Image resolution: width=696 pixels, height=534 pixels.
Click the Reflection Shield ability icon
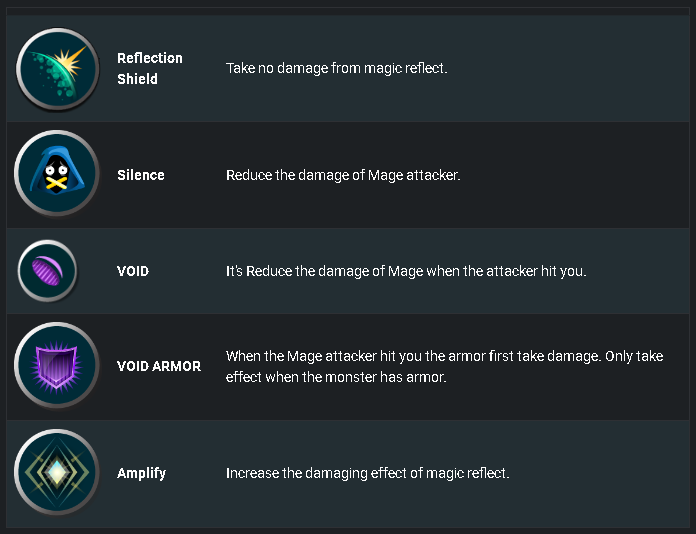click(57, 69)
